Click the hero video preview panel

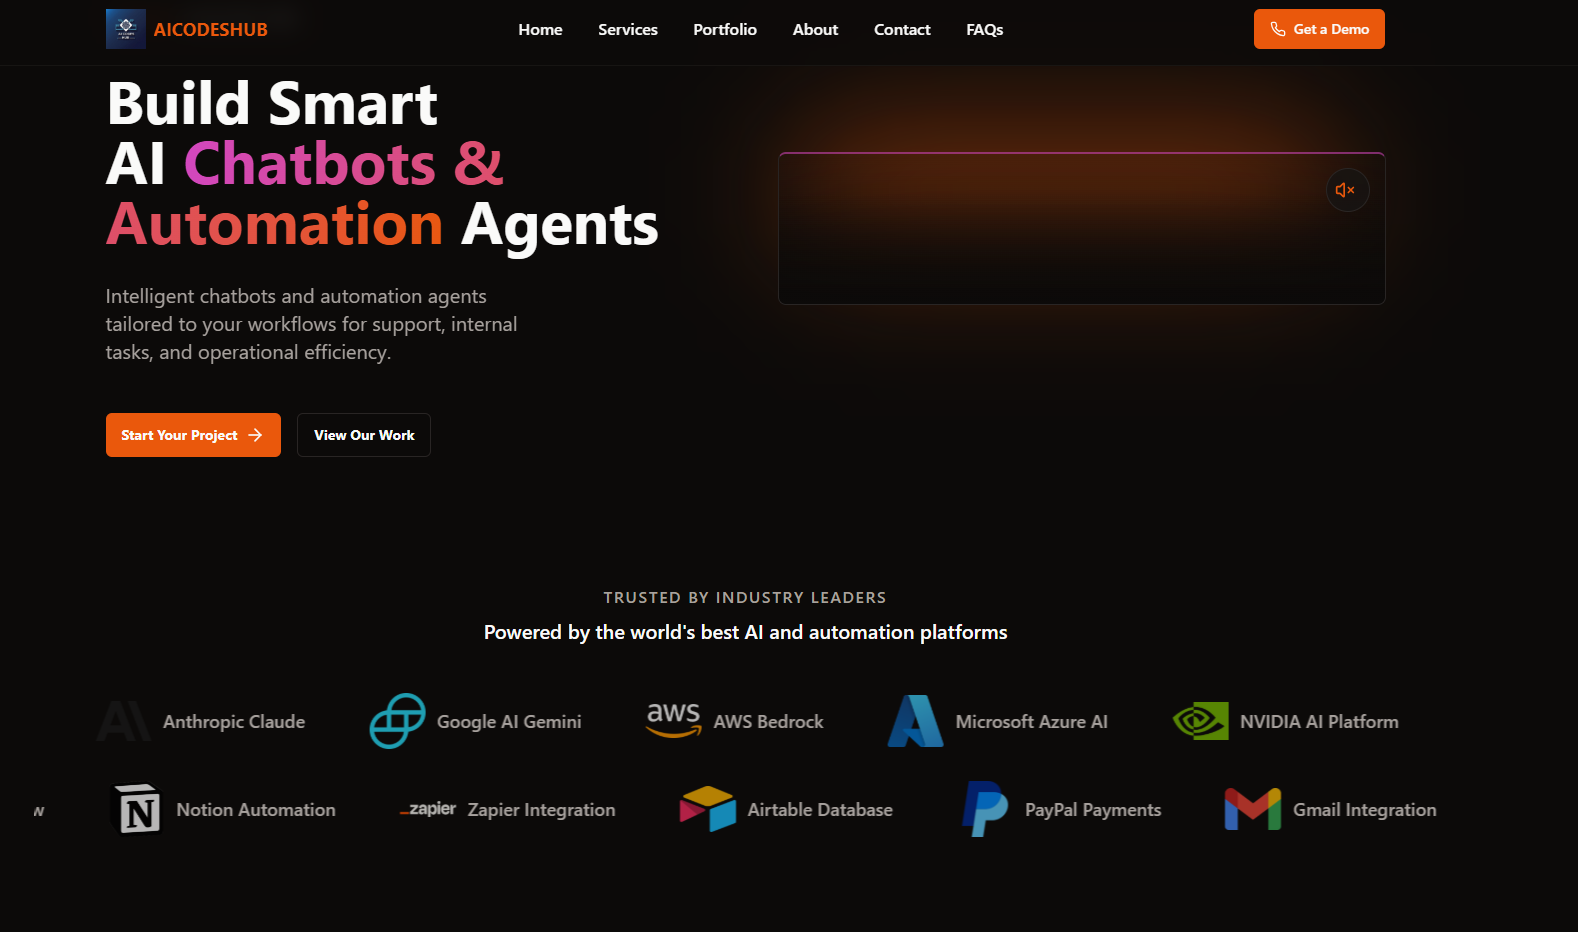pos(1081,228)
